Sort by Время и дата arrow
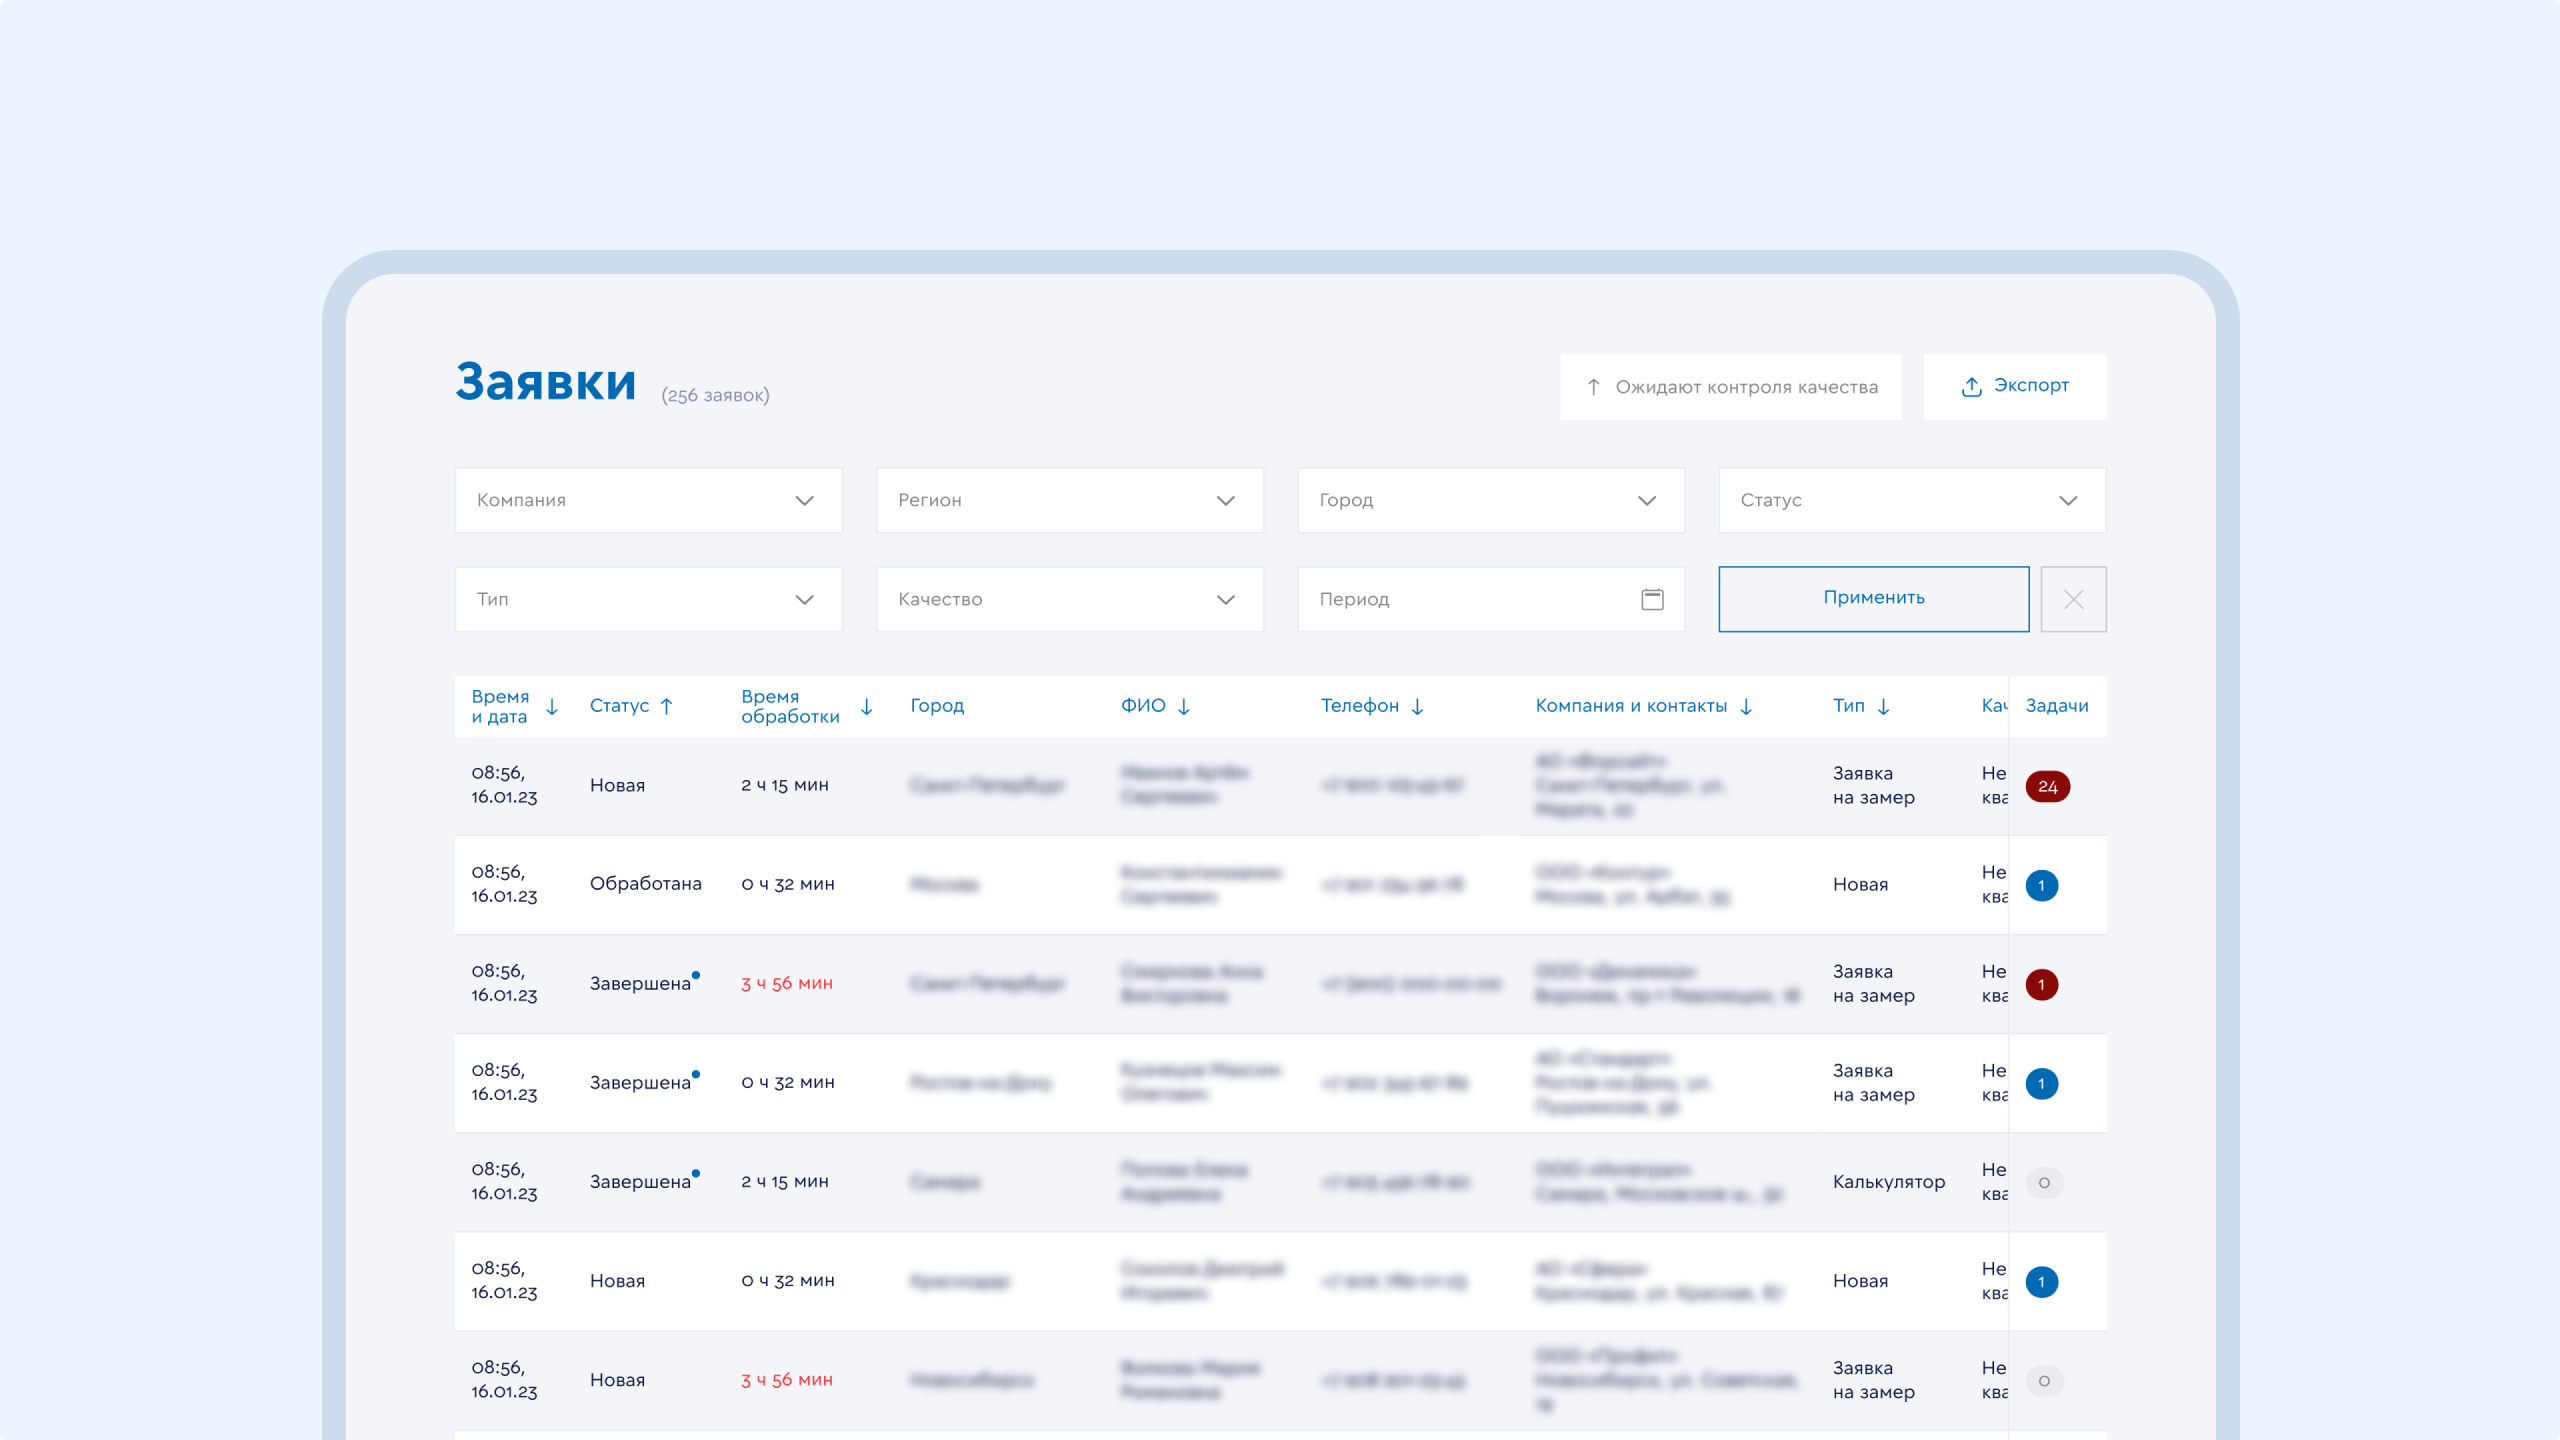The image size is (2560, 1440). (x=552, y=707)
